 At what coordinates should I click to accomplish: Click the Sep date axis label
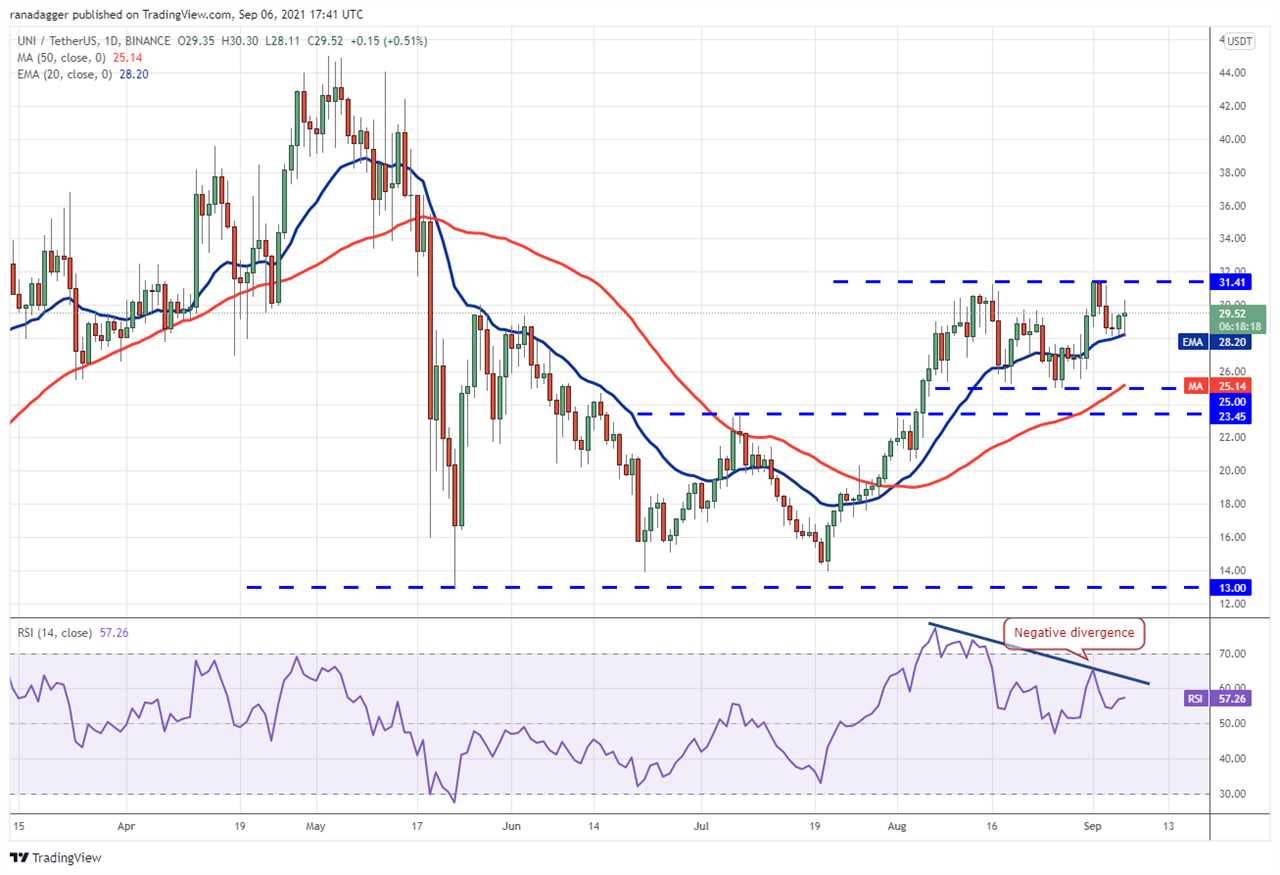pyautogui.click(x=1092, y=829)
